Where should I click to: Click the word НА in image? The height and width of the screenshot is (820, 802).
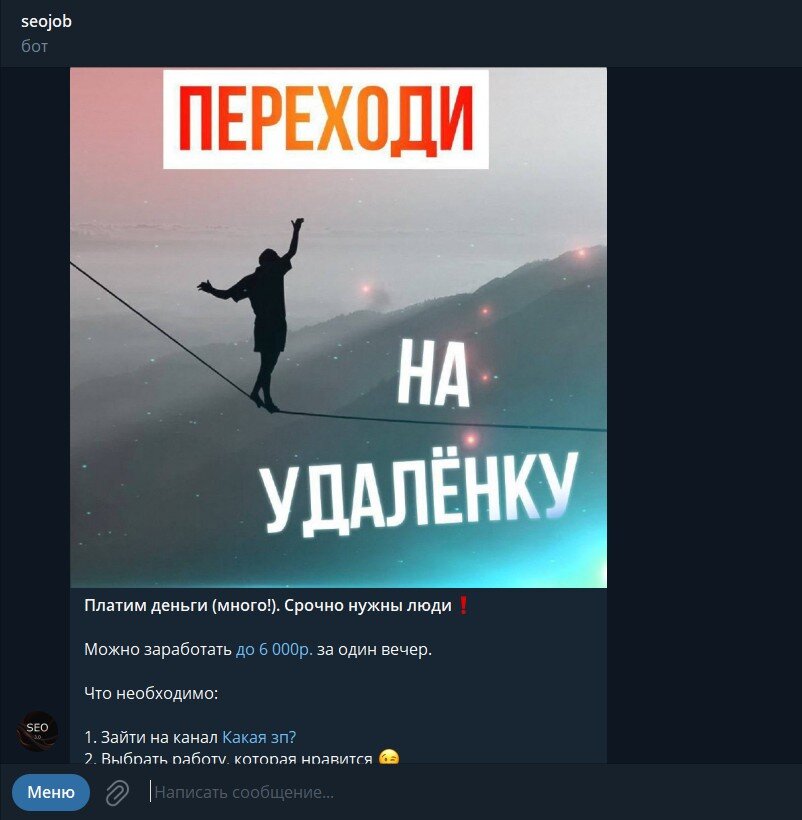point(433,374)
